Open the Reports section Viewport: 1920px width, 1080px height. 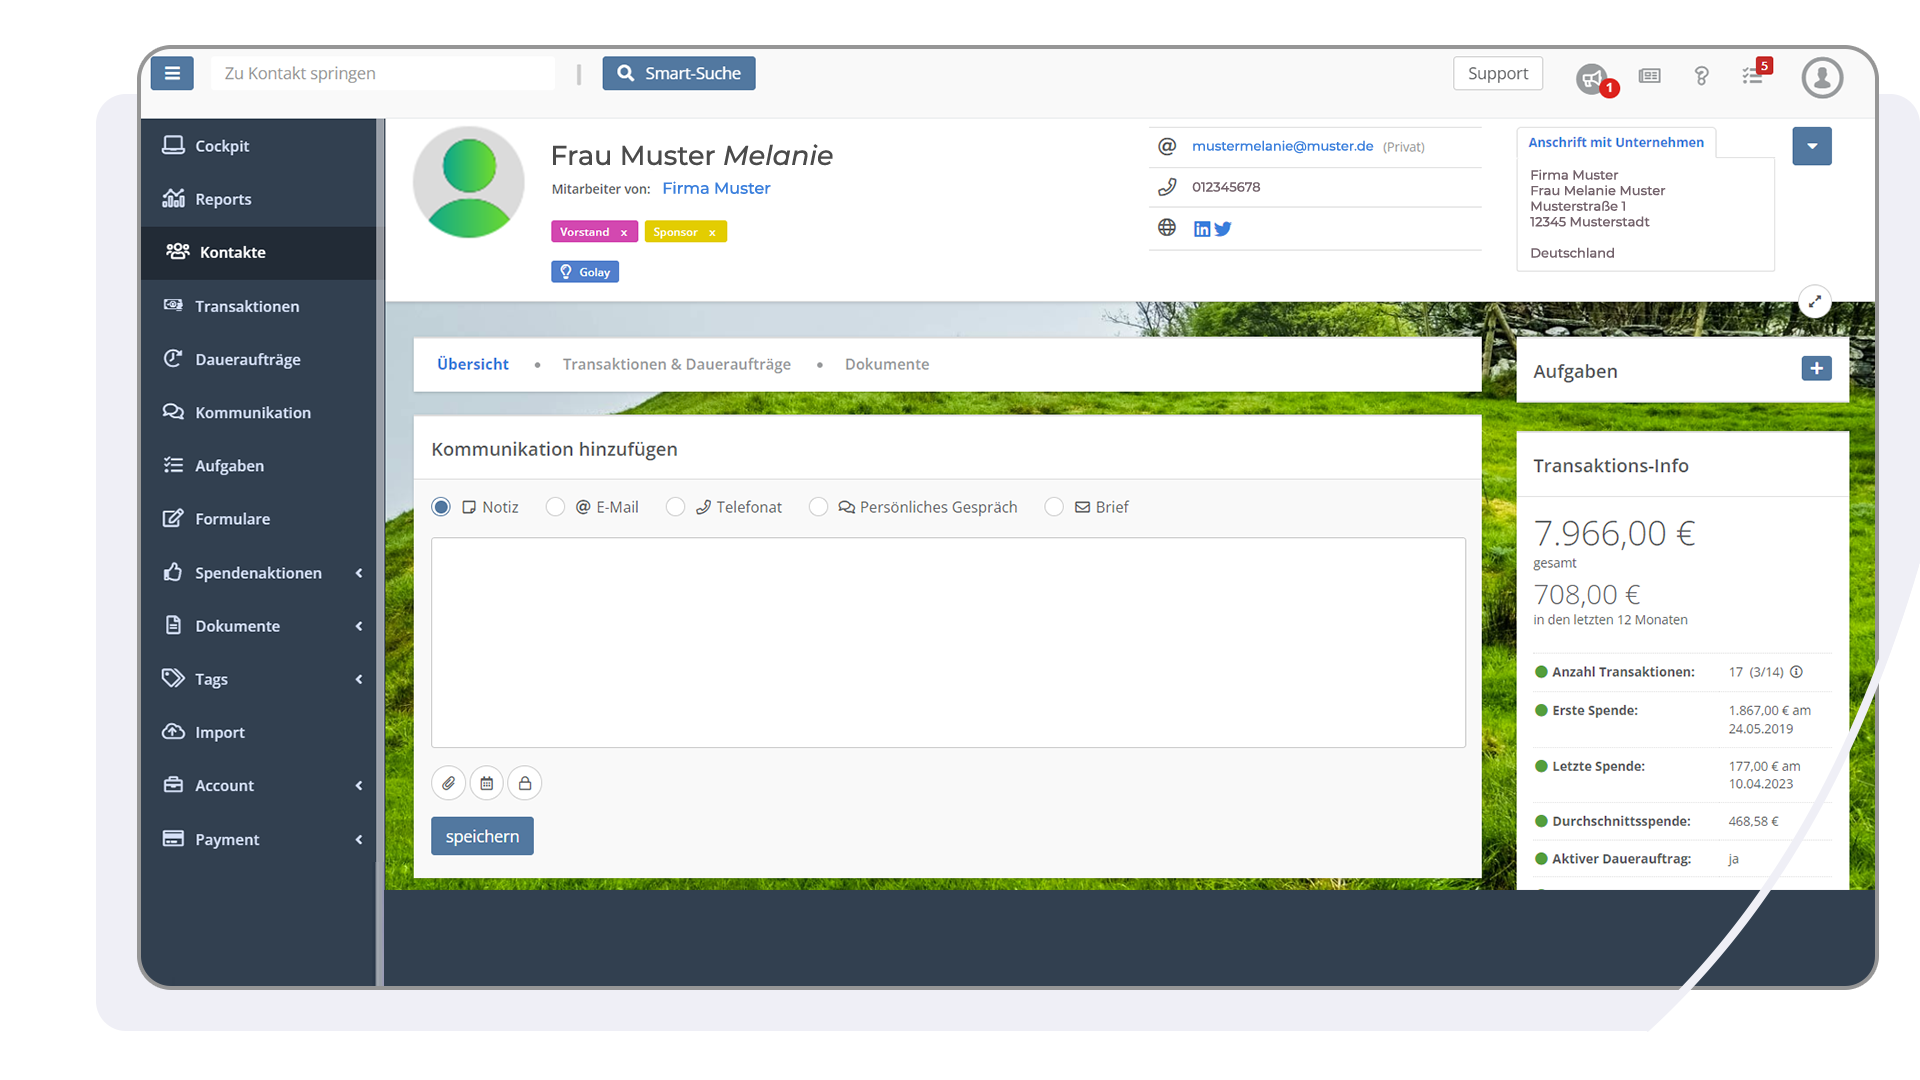click(223, 198)
